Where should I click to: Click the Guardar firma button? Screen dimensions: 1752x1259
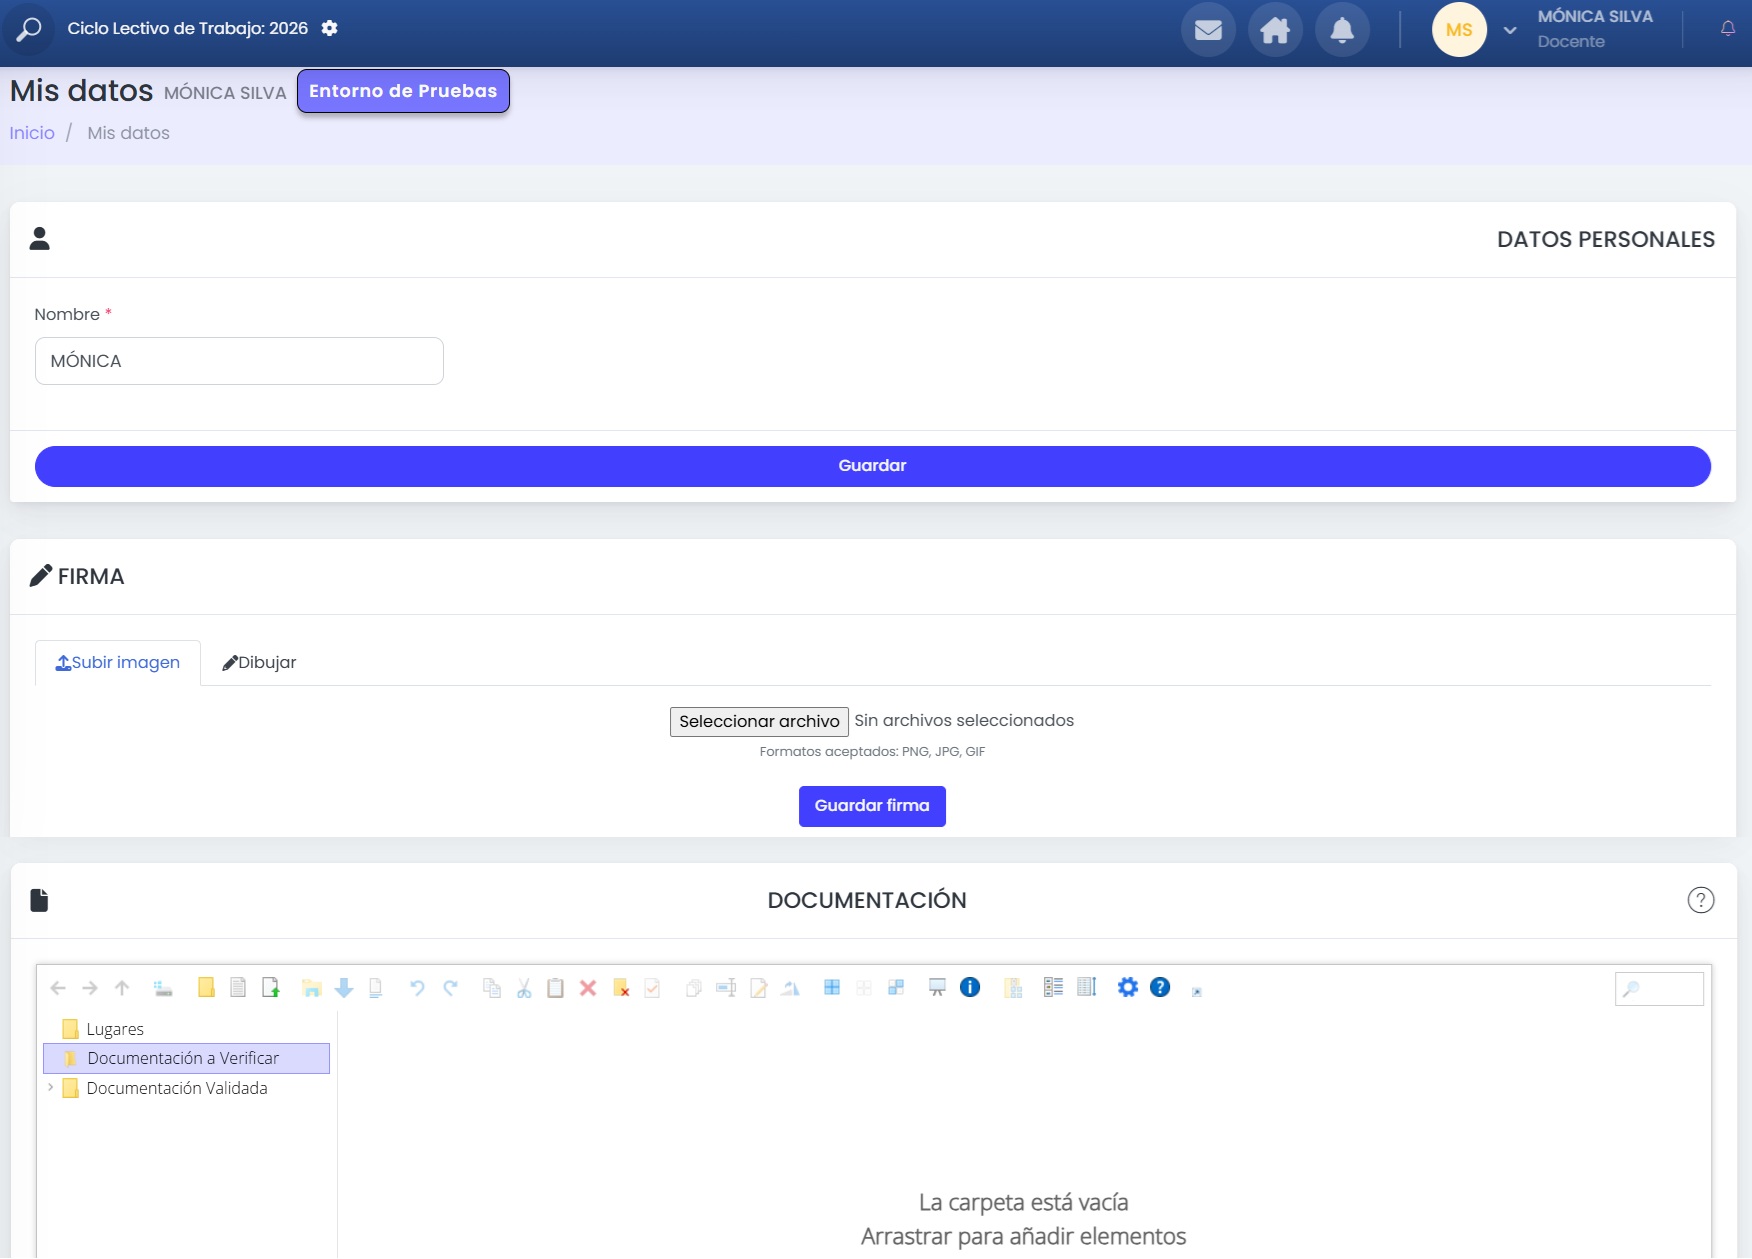click(872, 806)
